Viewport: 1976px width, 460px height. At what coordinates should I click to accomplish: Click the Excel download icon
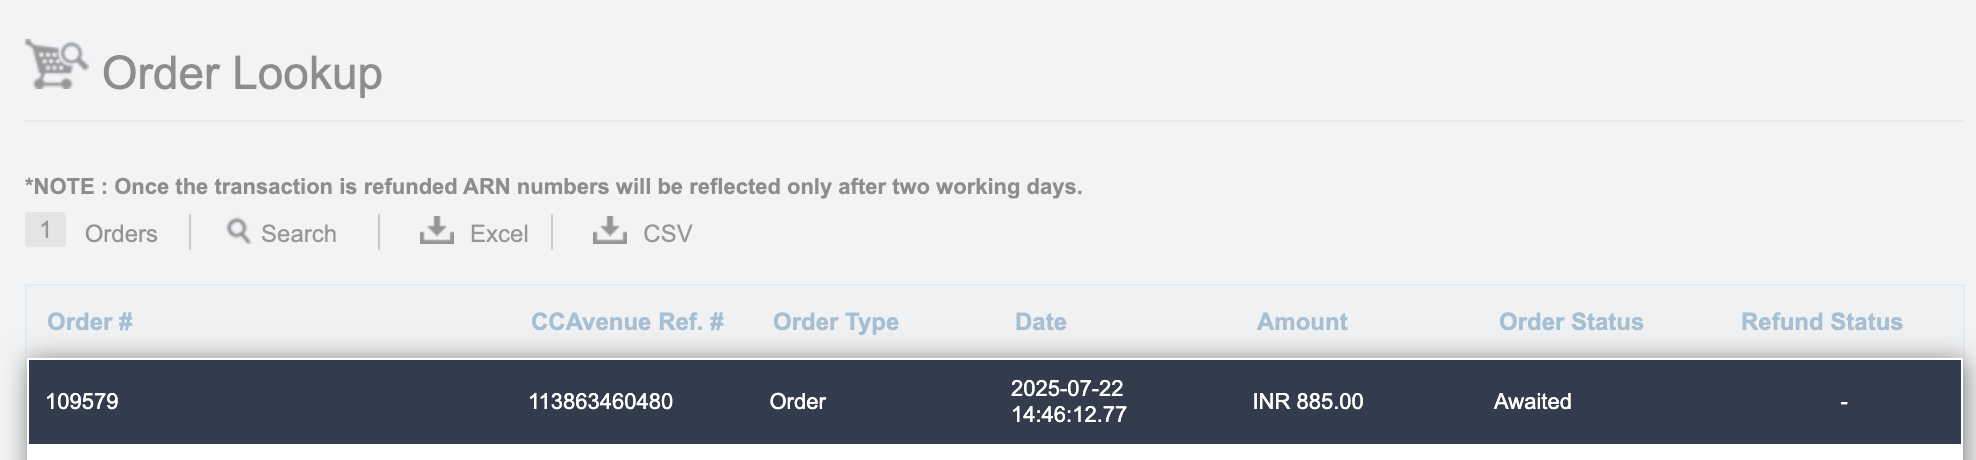tap(436, 231)
